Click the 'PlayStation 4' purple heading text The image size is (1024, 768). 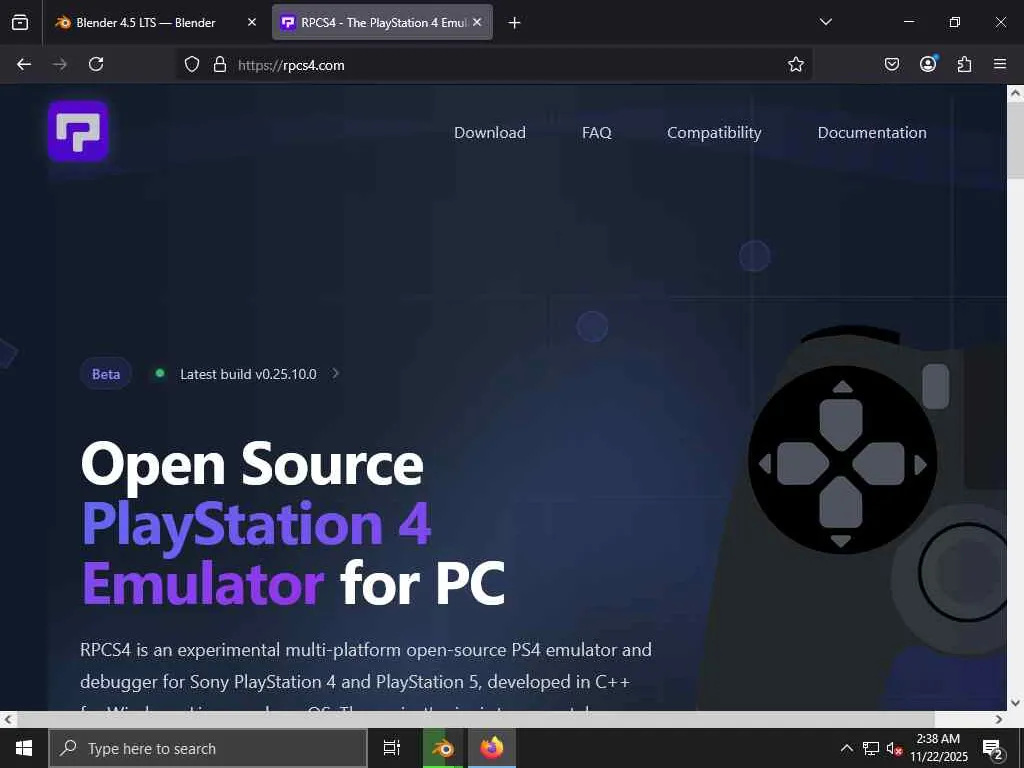pyautogui.click(x=256, y=524)
